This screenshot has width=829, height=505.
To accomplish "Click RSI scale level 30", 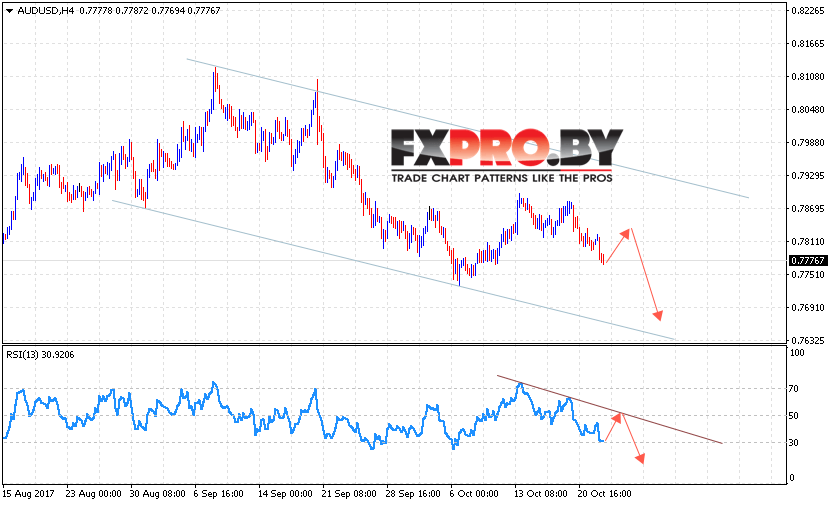I will click(793, 443).
